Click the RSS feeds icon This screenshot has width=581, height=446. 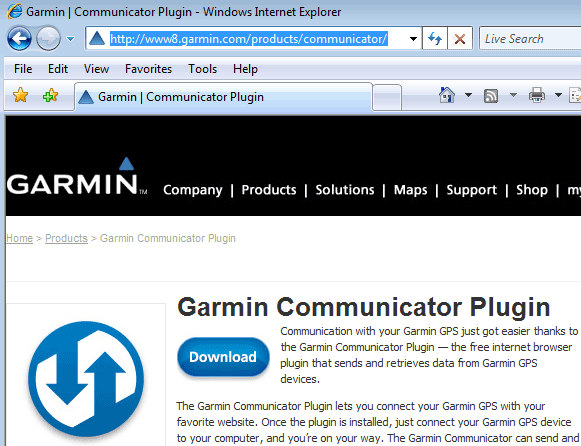click(x=491, y=96)
